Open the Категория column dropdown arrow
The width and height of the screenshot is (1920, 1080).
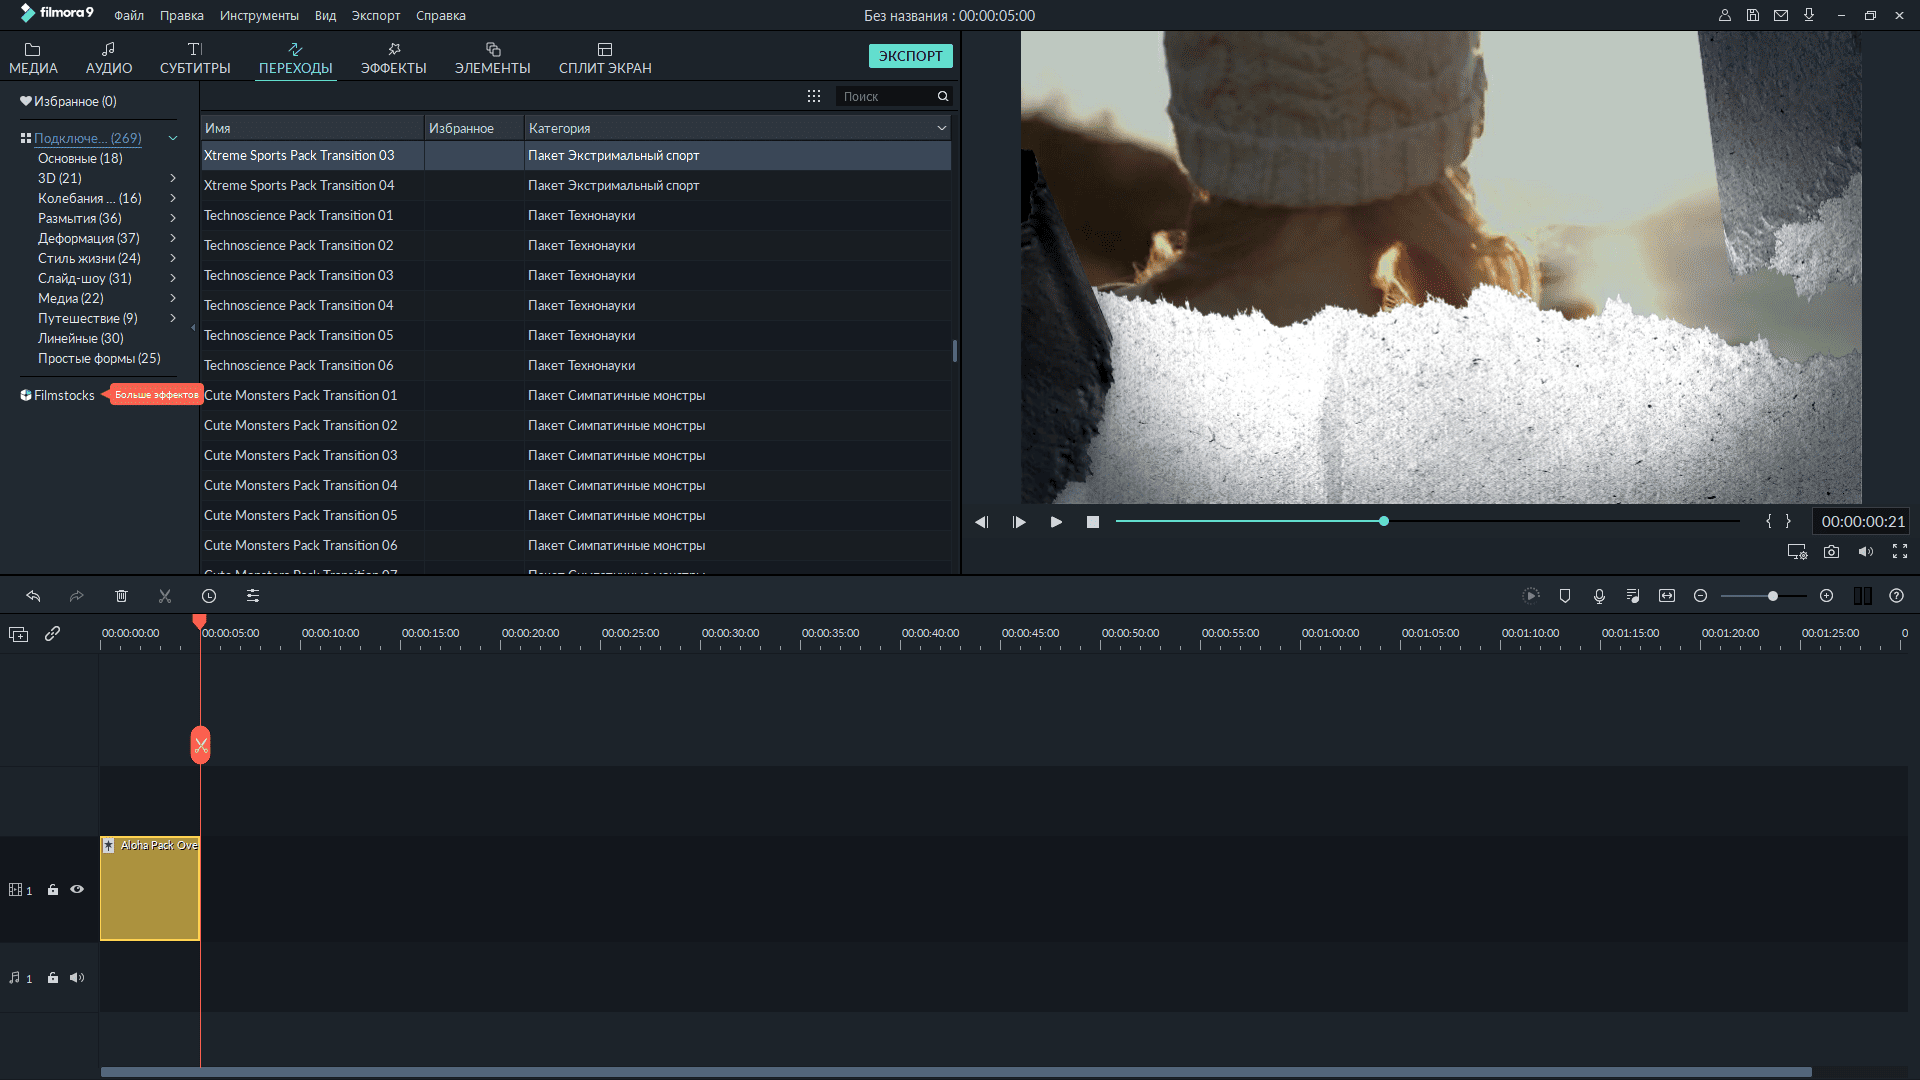click(941, 128)
